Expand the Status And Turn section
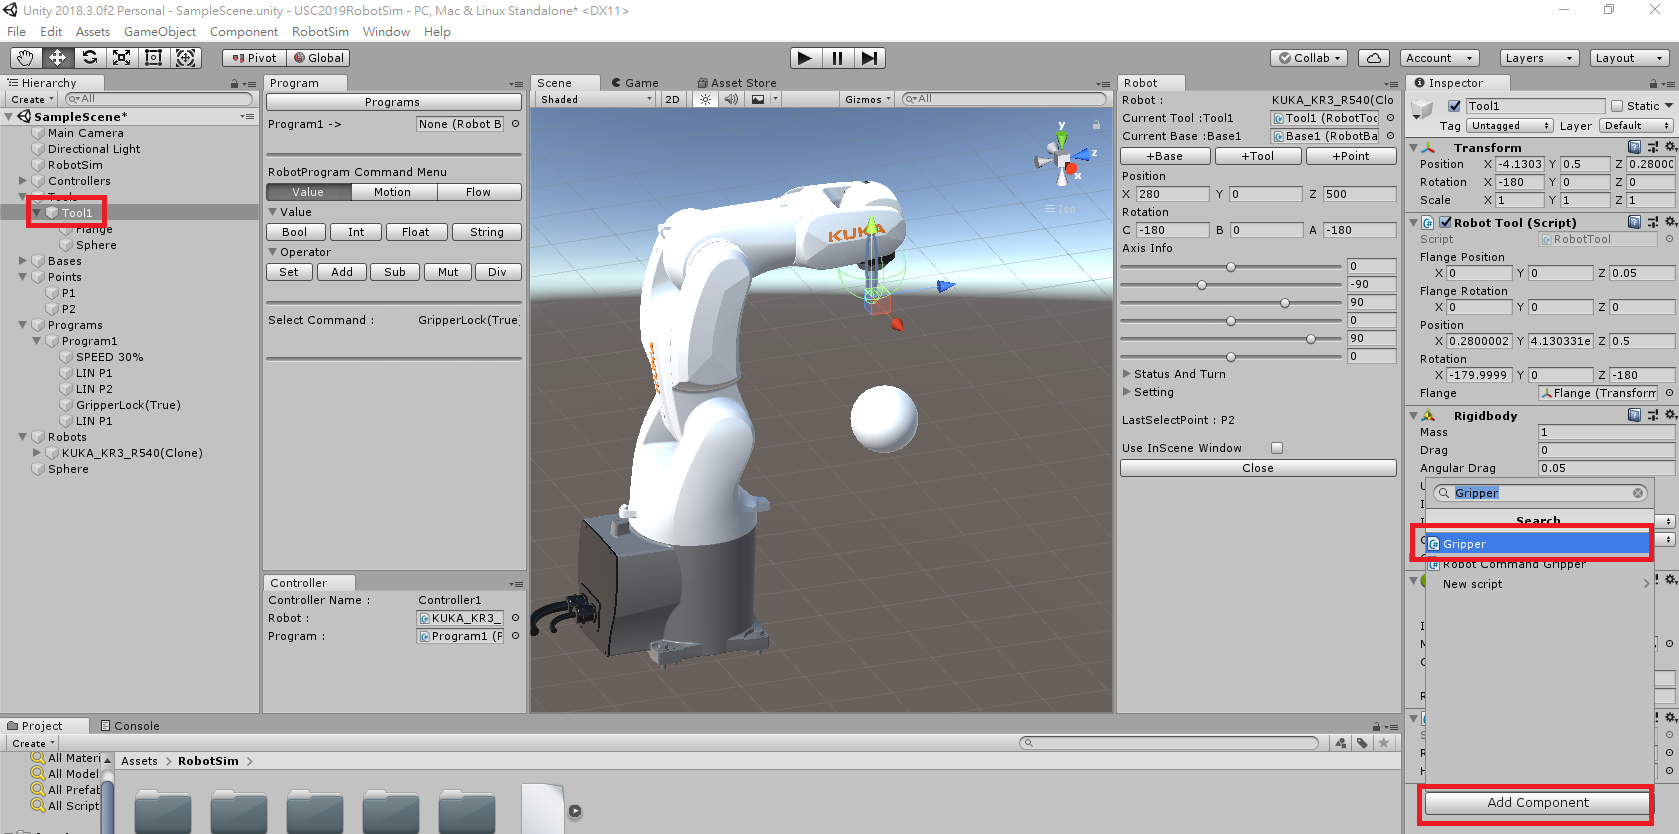This screenshot has width=1679, height=834. pyautogui.click(x=1127, y=374)
